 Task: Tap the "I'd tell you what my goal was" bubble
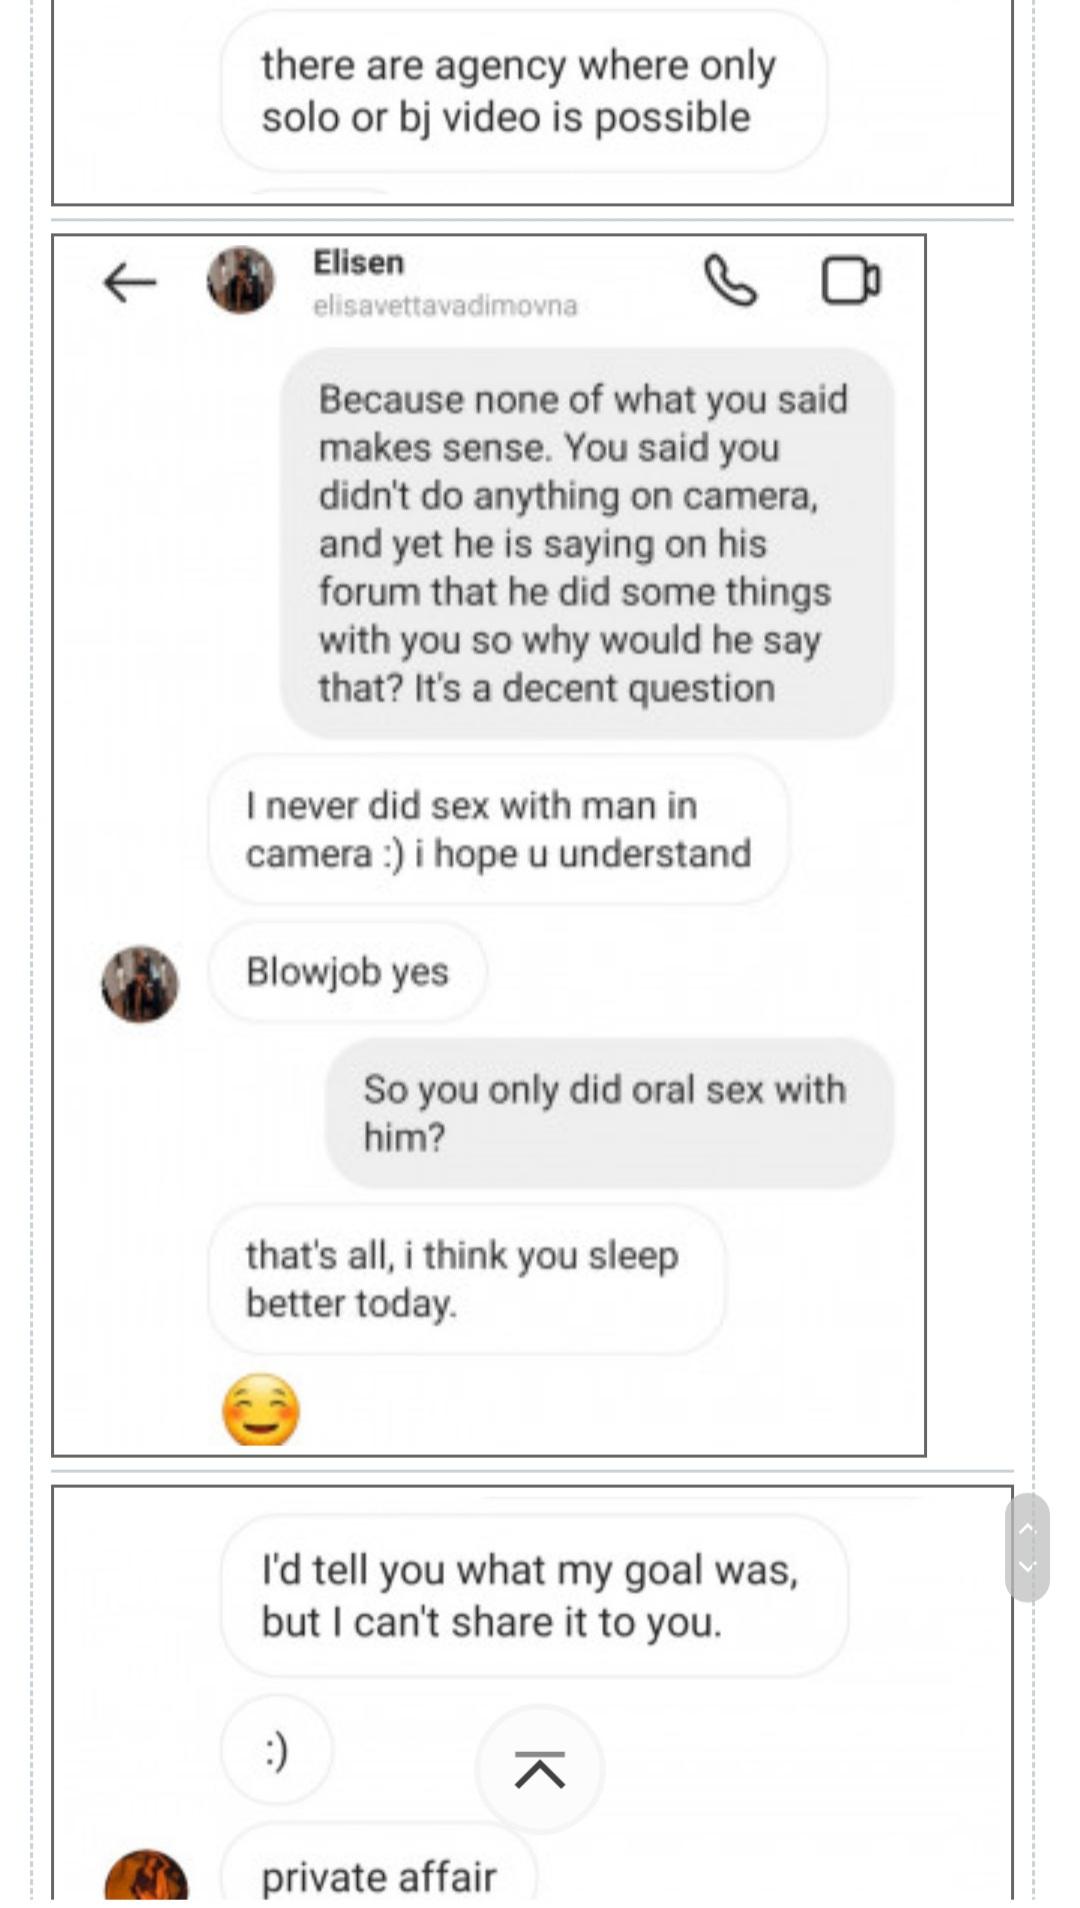(534, 1596)
